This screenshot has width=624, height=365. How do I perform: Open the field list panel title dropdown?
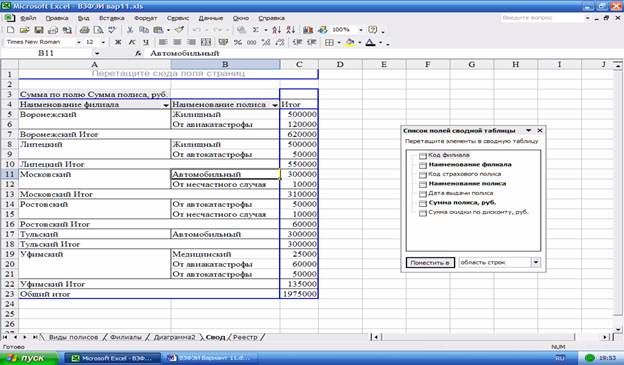point(528,131)
